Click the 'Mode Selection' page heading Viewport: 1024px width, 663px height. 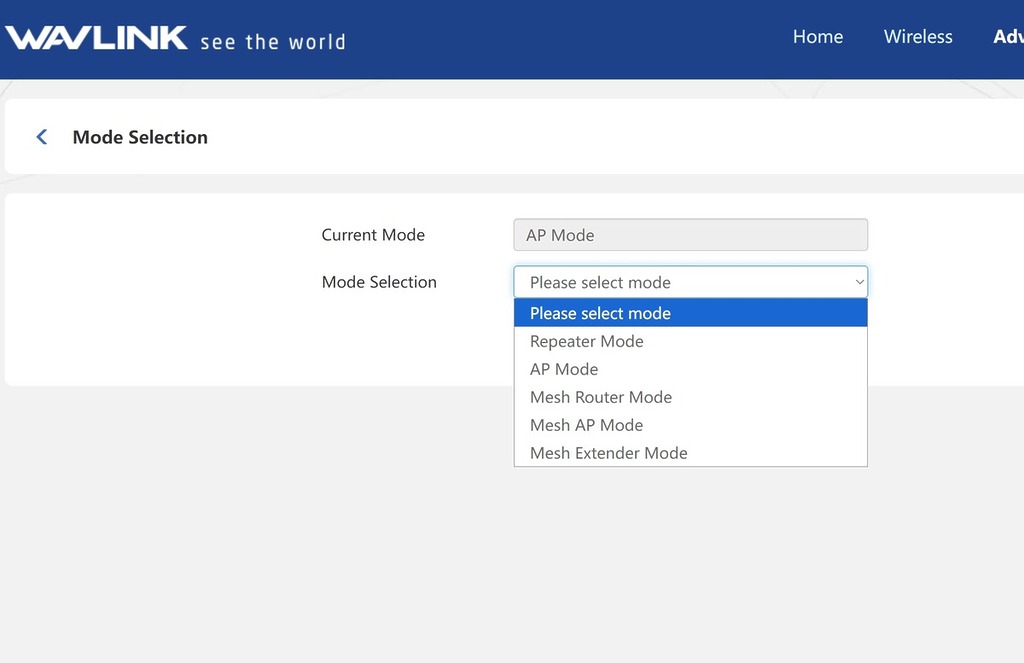[x=140, y=137]
